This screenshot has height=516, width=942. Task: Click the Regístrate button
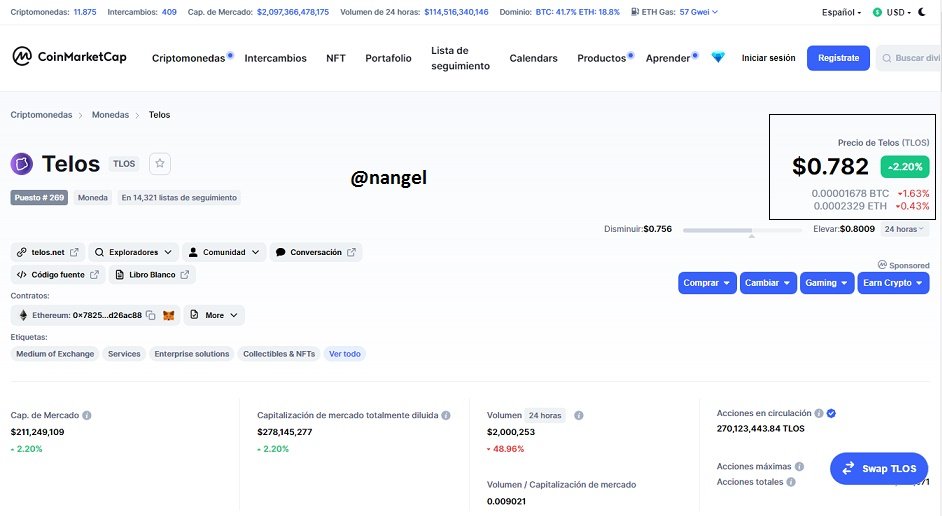pos(838,58)
